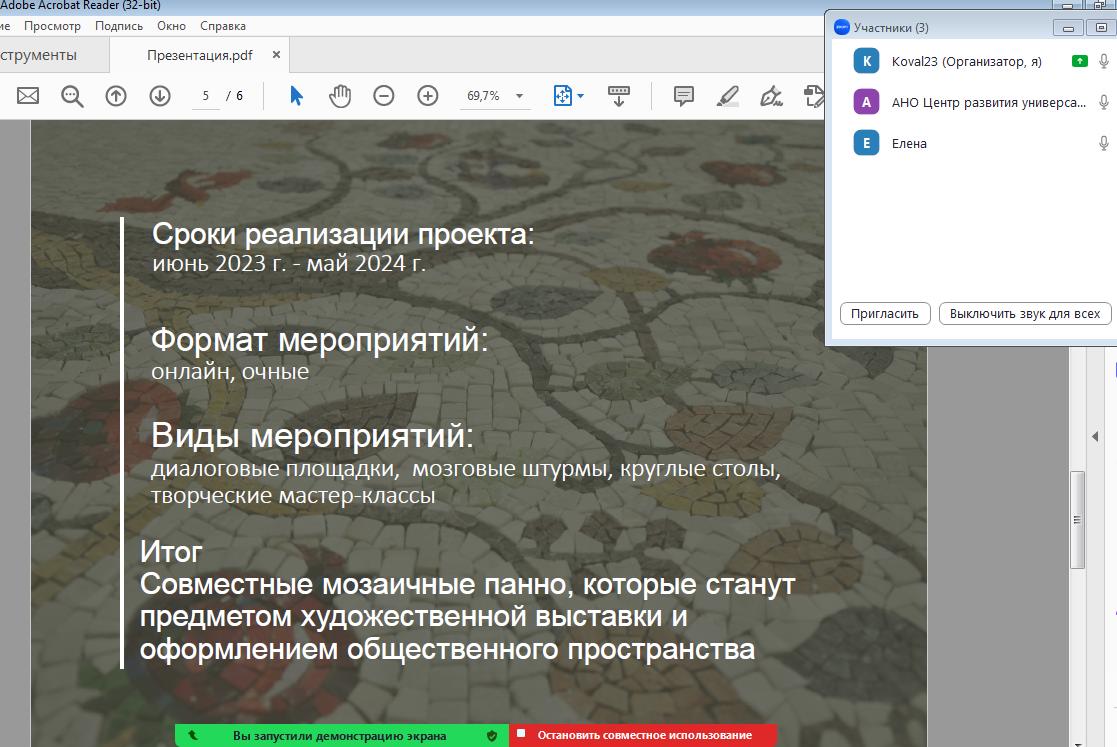This screenshot has width=1117, height=747.
Task: Click the heading Итог
Action: [x=171, y=552]
